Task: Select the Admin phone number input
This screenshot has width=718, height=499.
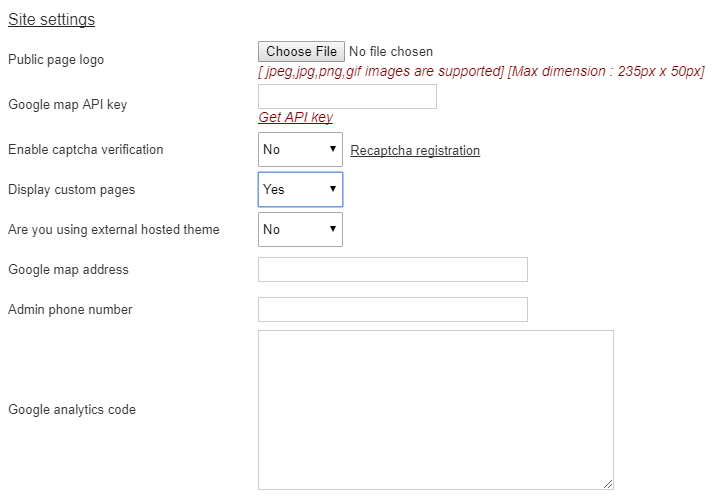Action: 393,309
